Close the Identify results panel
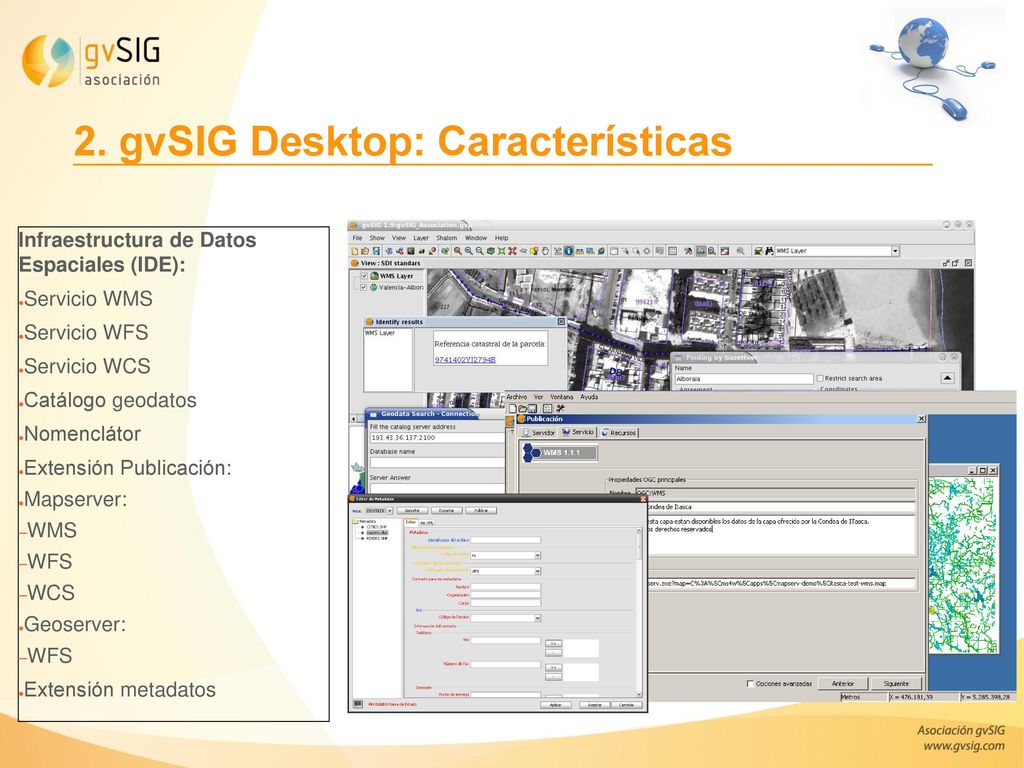 coord(562,322)
